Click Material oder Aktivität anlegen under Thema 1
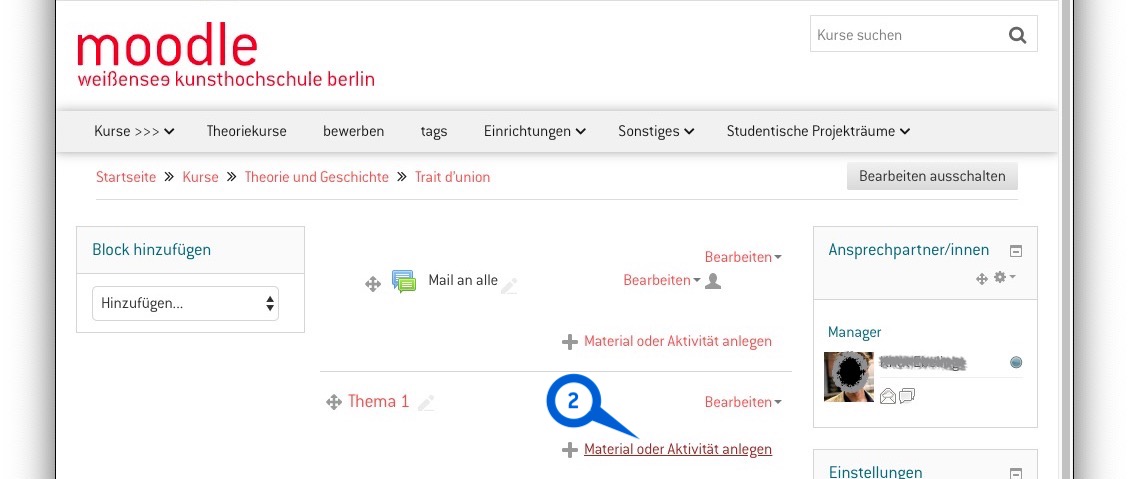Viewport: 1129px width, 479px height. [678, 449]
